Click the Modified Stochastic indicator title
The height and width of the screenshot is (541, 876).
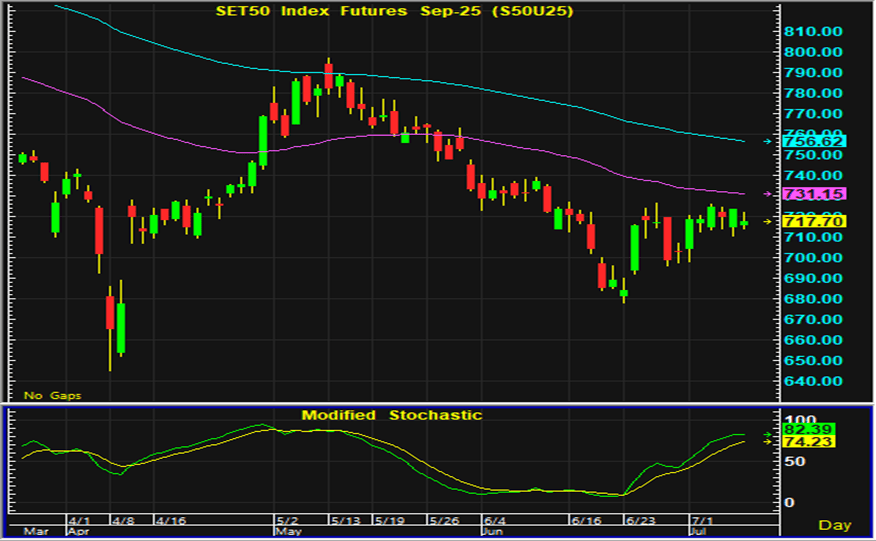[392, 415]
